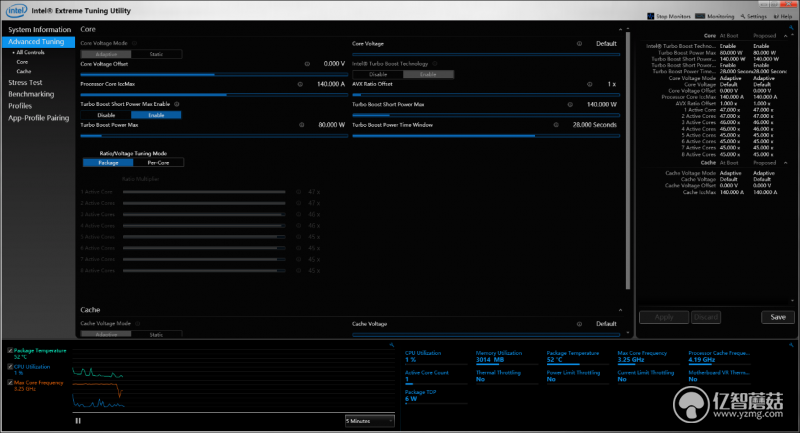Click the 140.000 A Processor Core IccMax value
This screenshot has width=800, height=433.
pos(331,84)
